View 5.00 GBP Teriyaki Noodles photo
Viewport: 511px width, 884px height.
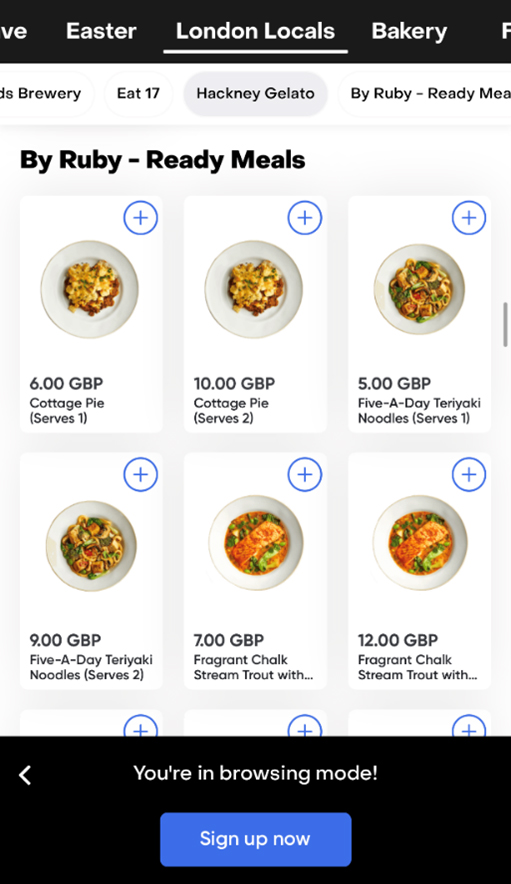pos(419,289)
